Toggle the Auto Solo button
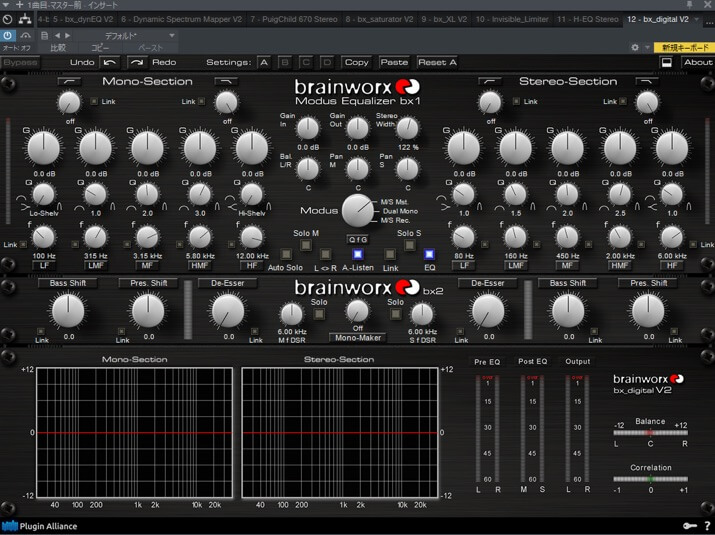The width and height of the screenshot is (715, 535). [286, 254]
